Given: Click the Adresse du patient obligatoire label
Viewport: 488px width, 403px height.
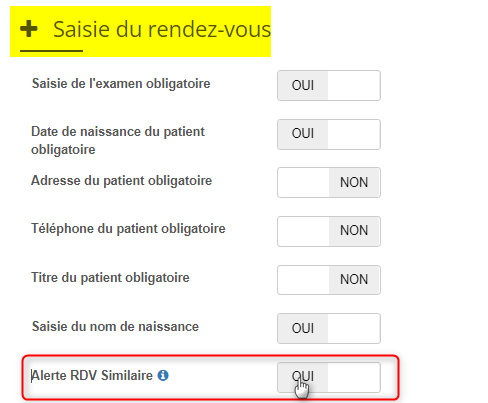Looking at the screenshot, I should coord(121,181).
